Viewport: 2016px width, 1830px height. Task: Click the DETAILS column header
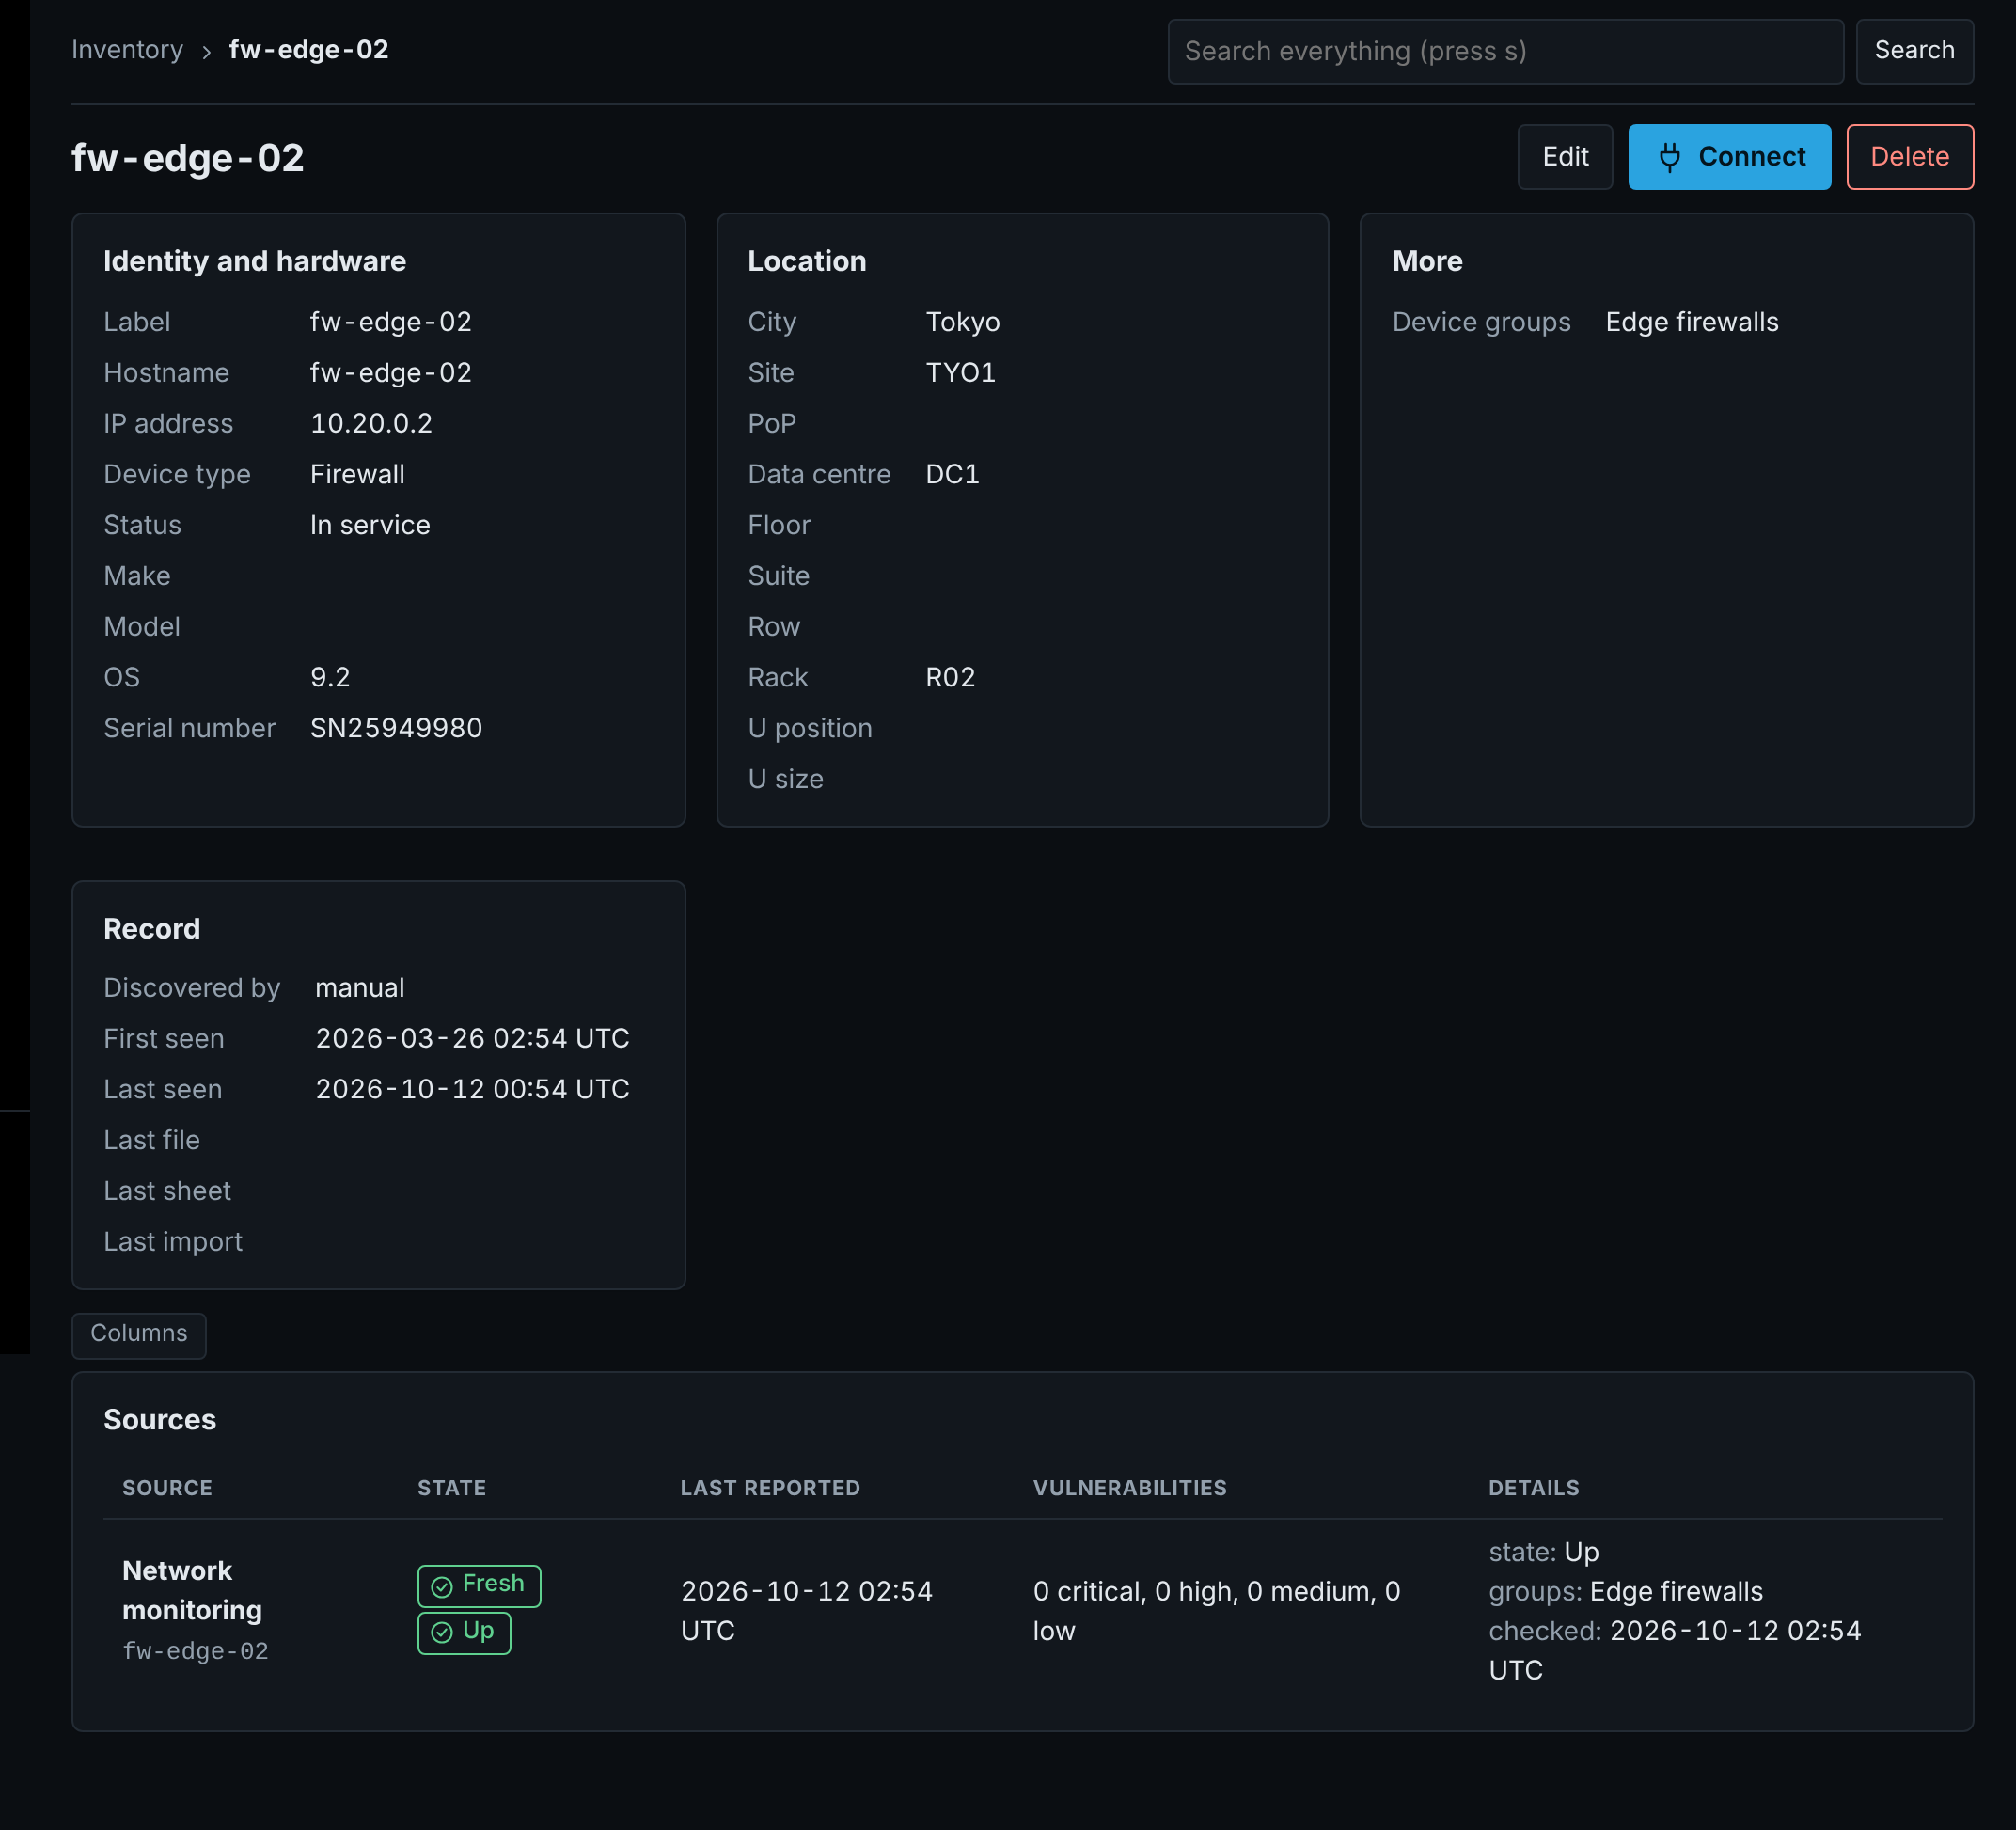(1534, 1487)
